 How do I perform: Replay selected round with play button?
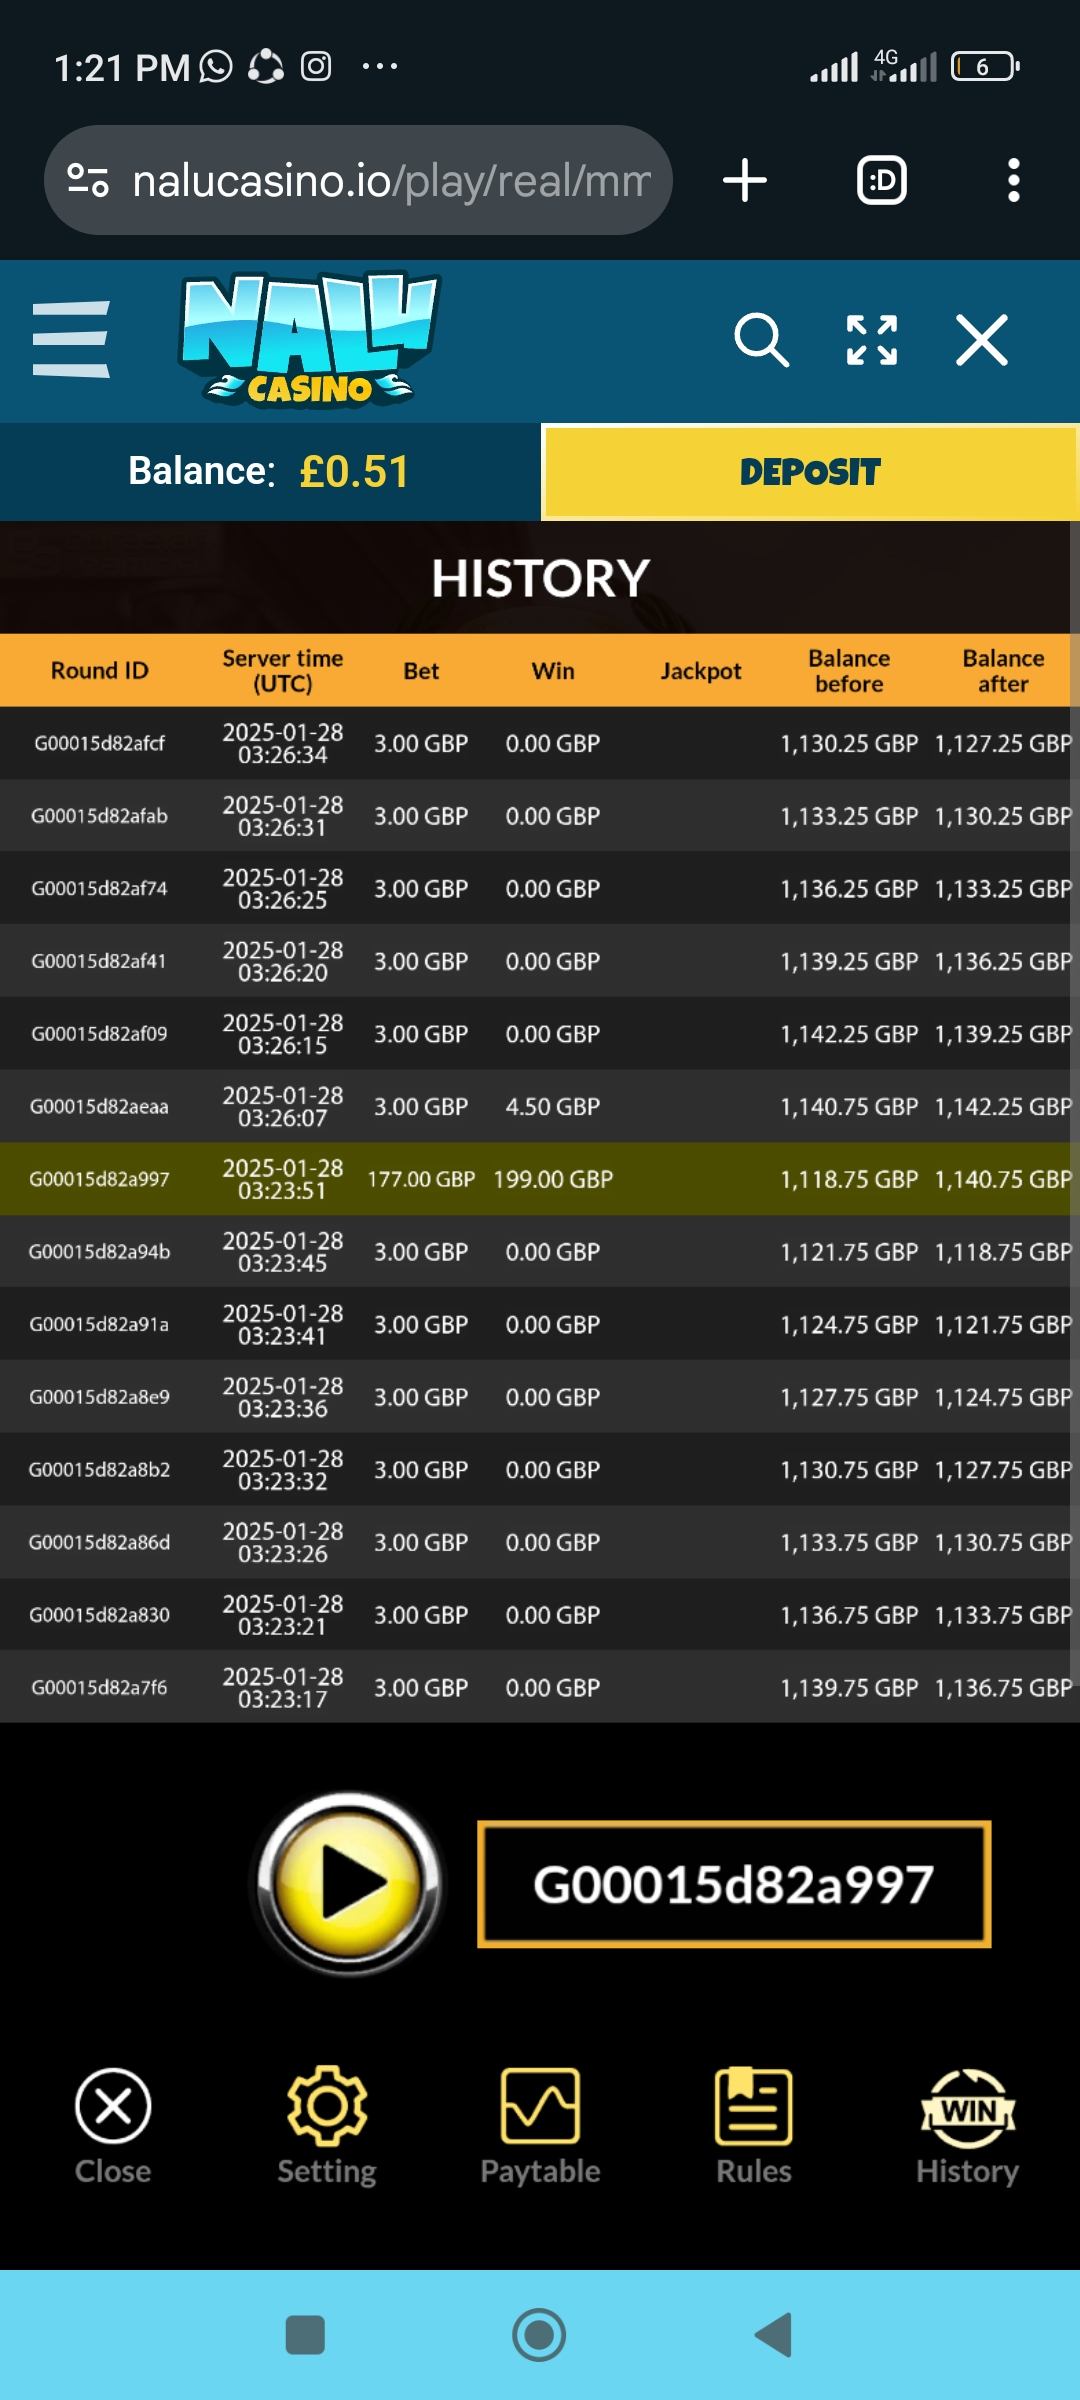click(349, 1883)
